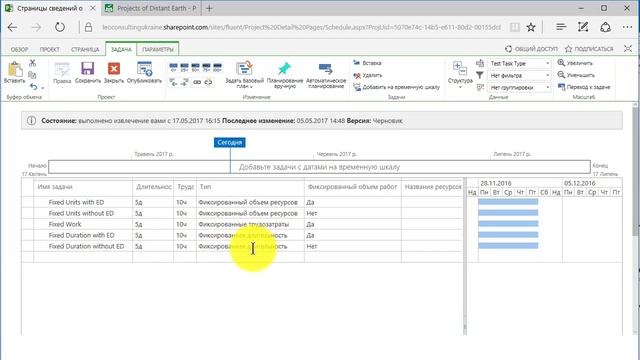Screen dimensions: 640x360
Task: Delete the task via Удалить
Action: click(x=367, y=75)
